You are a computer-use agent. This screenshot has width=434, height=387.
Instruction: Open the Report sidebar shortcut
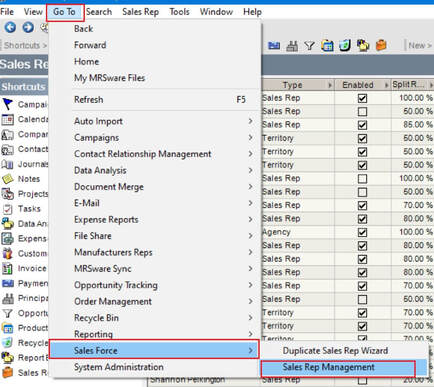pos(25,358)
